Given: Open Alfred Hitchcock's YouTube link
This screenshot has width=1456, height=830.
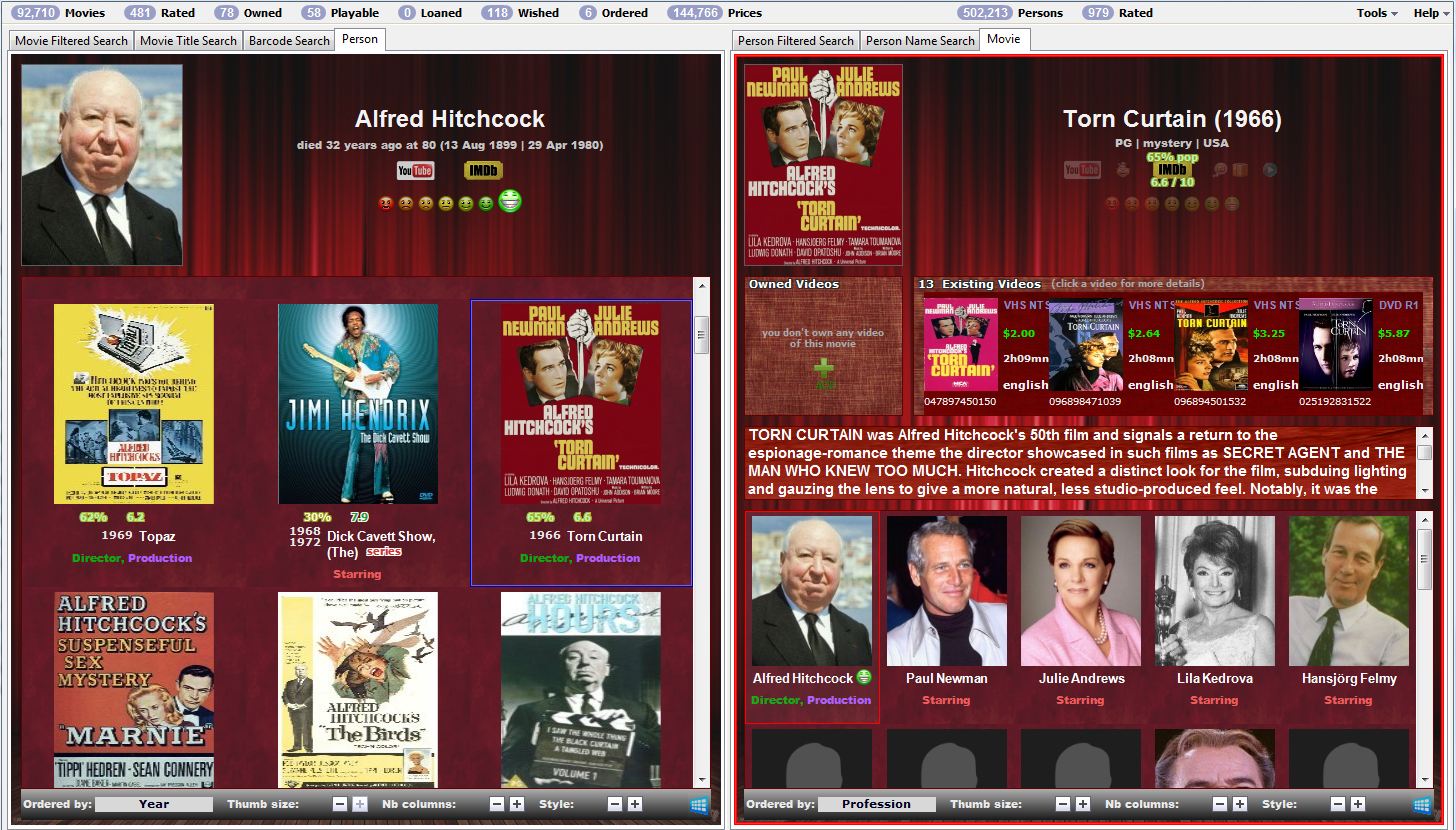Looking at the screenshot, I should 415,171.
